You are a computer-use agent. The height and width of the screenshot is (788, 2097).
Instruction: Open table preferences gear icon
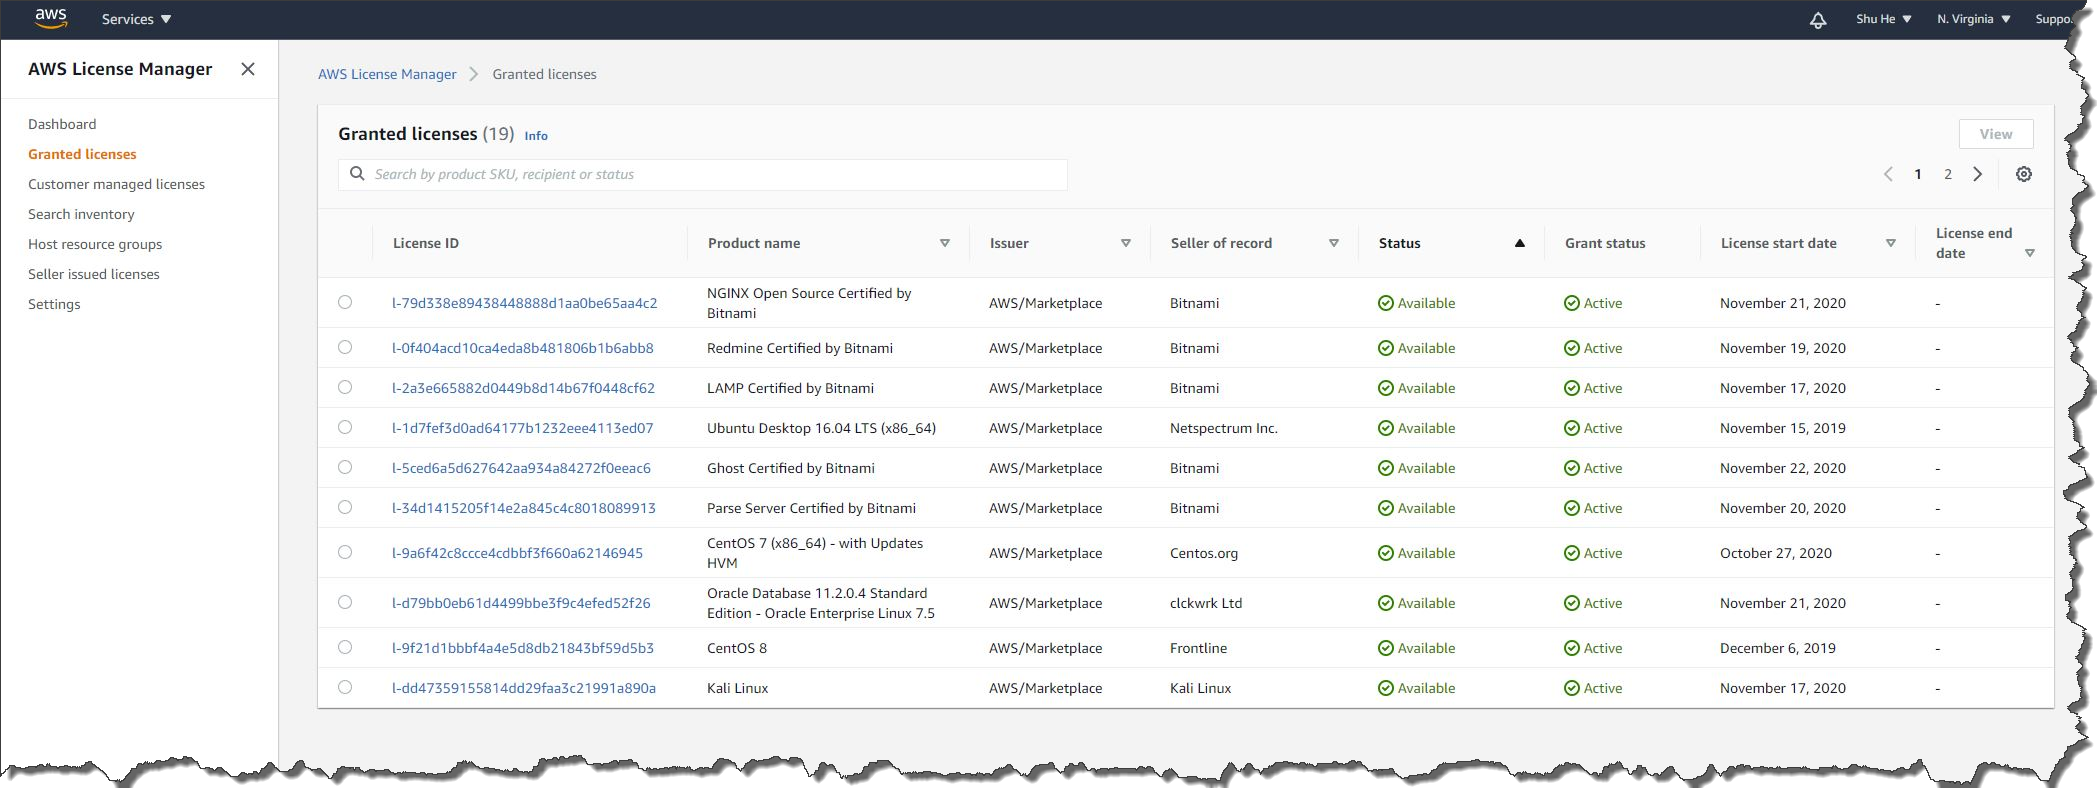[2023, 174]
